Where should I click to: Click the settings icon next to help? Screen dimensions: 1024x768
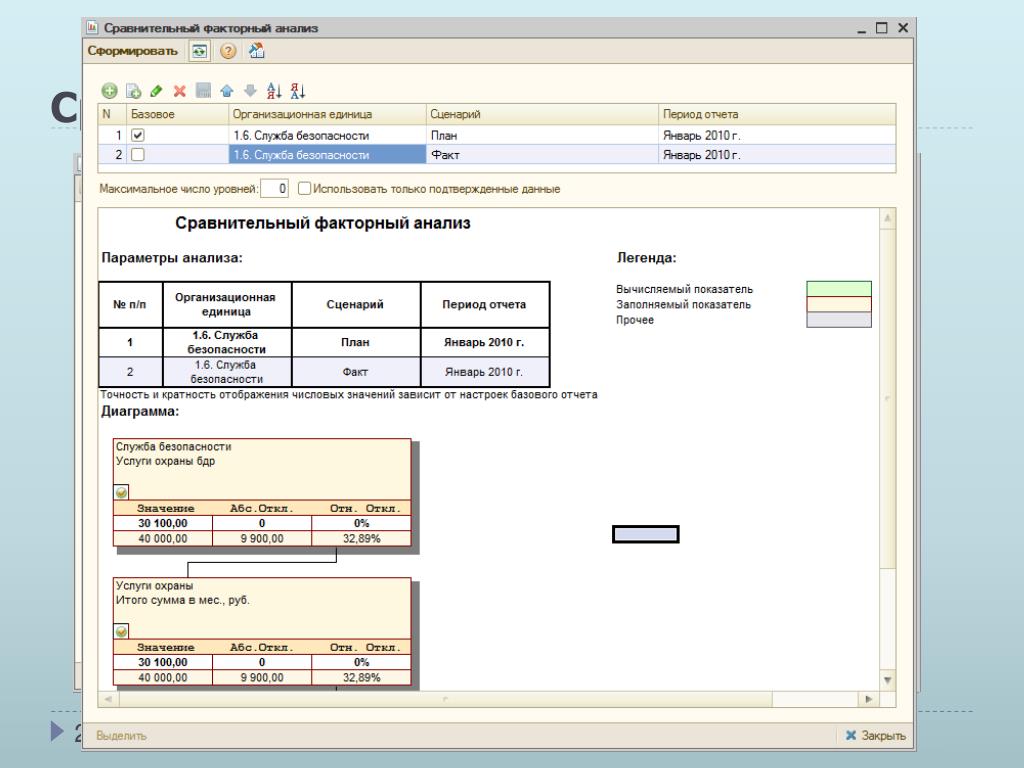tap(257, 51)
